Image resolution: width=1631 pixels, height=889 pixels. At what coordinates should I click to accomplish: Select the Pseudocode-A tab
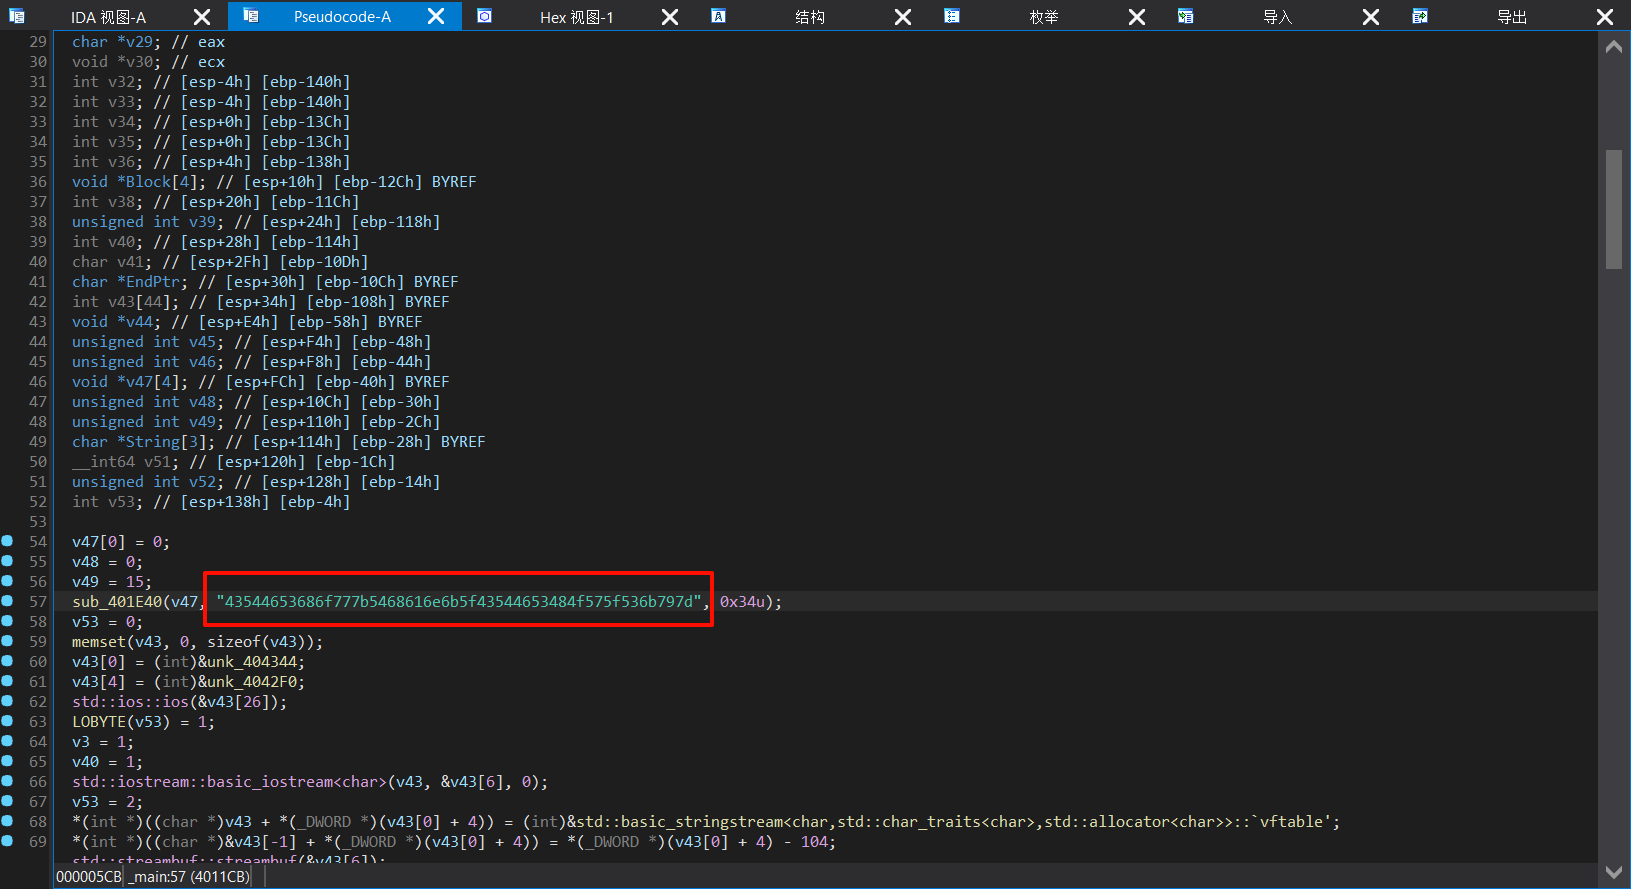[x=342, y=17]
